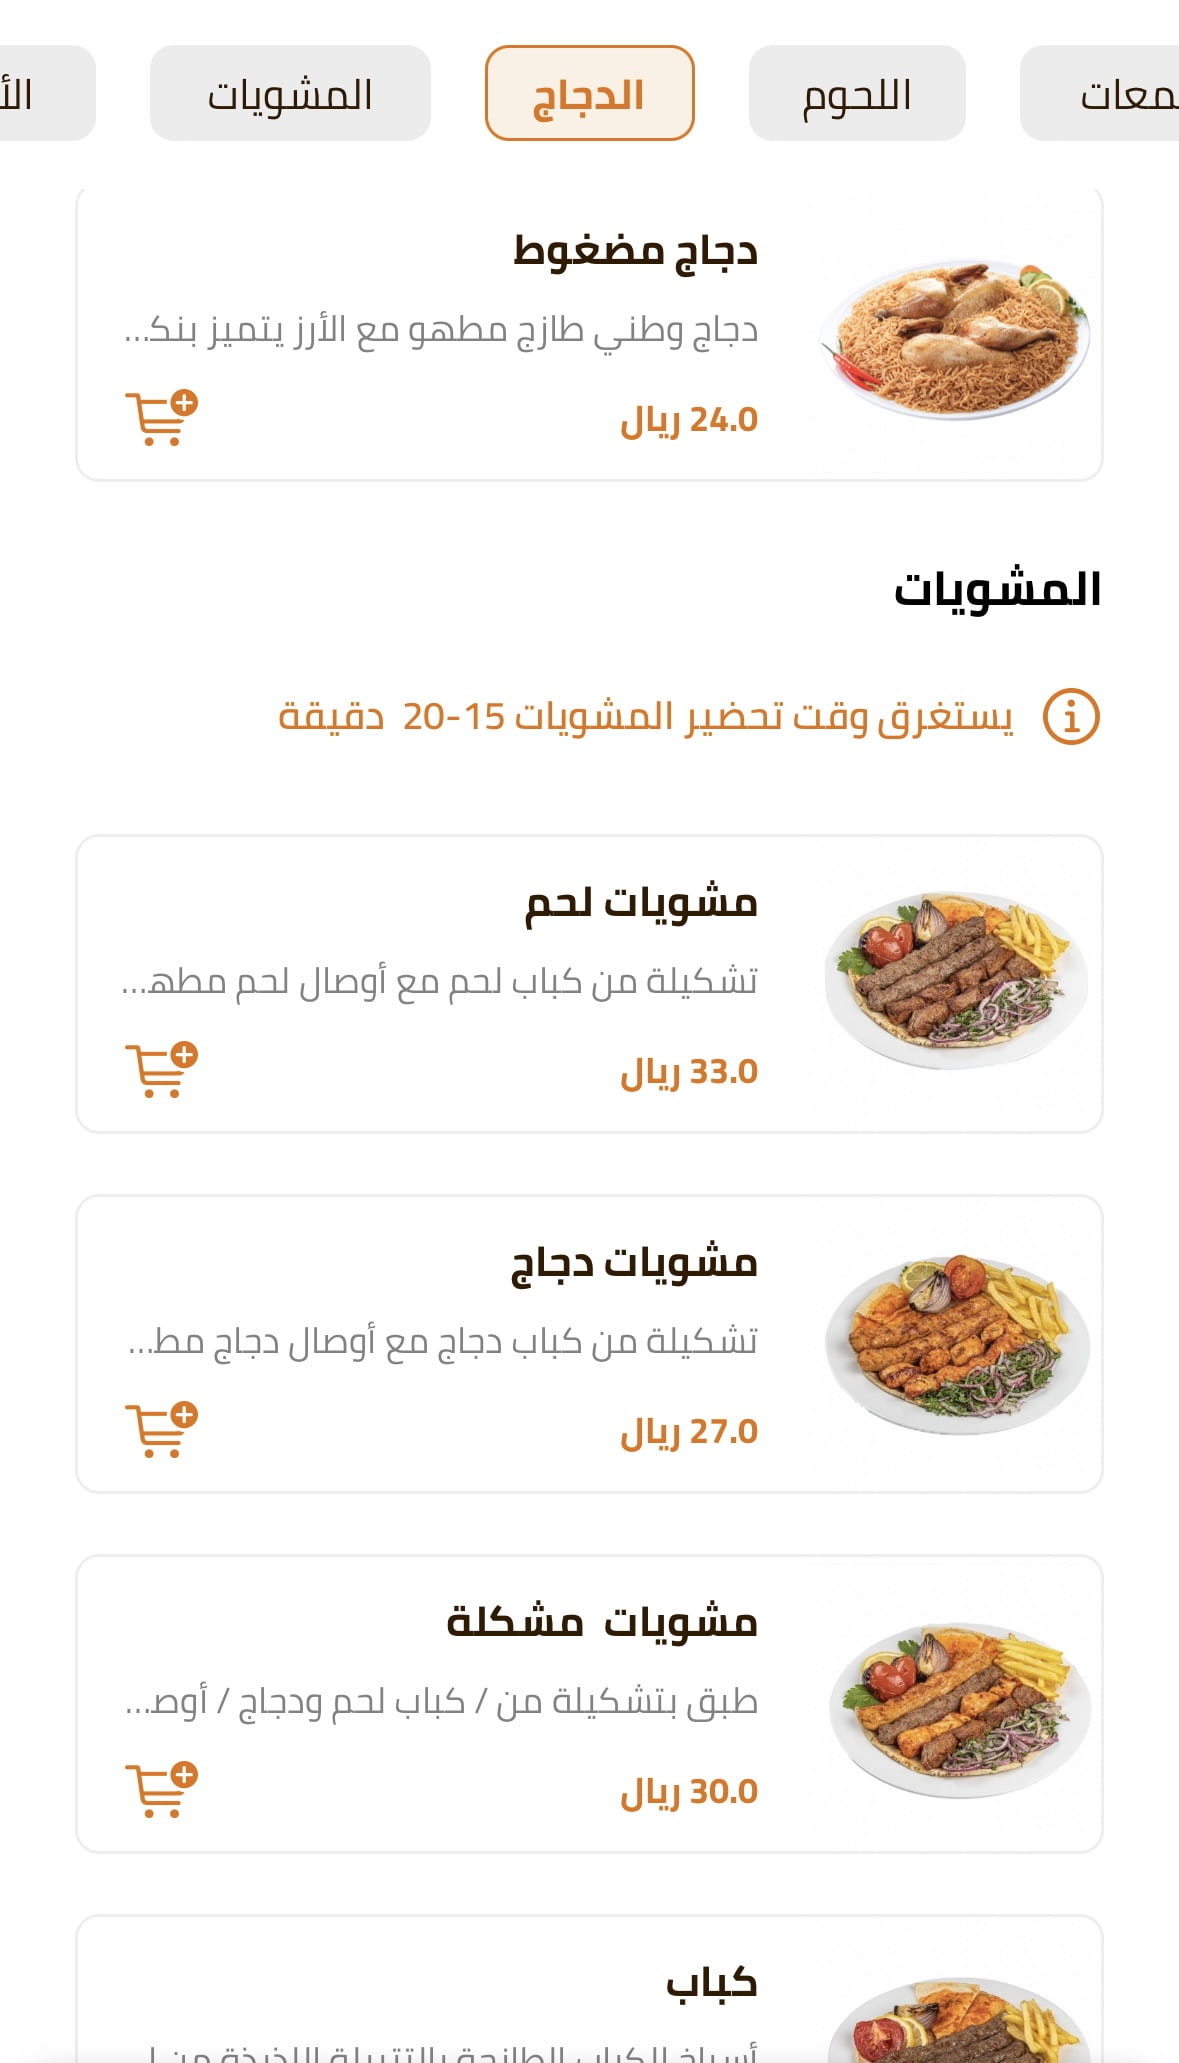Open the كباب menu item title
This screenshot has height=2063, width=1179.
click(x=712, y=1982)
